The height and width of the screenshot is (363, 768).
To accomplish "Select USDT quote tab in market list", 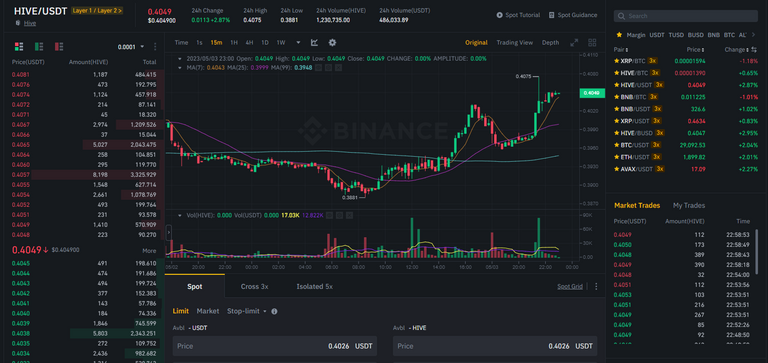I will (x=657, y=35).
